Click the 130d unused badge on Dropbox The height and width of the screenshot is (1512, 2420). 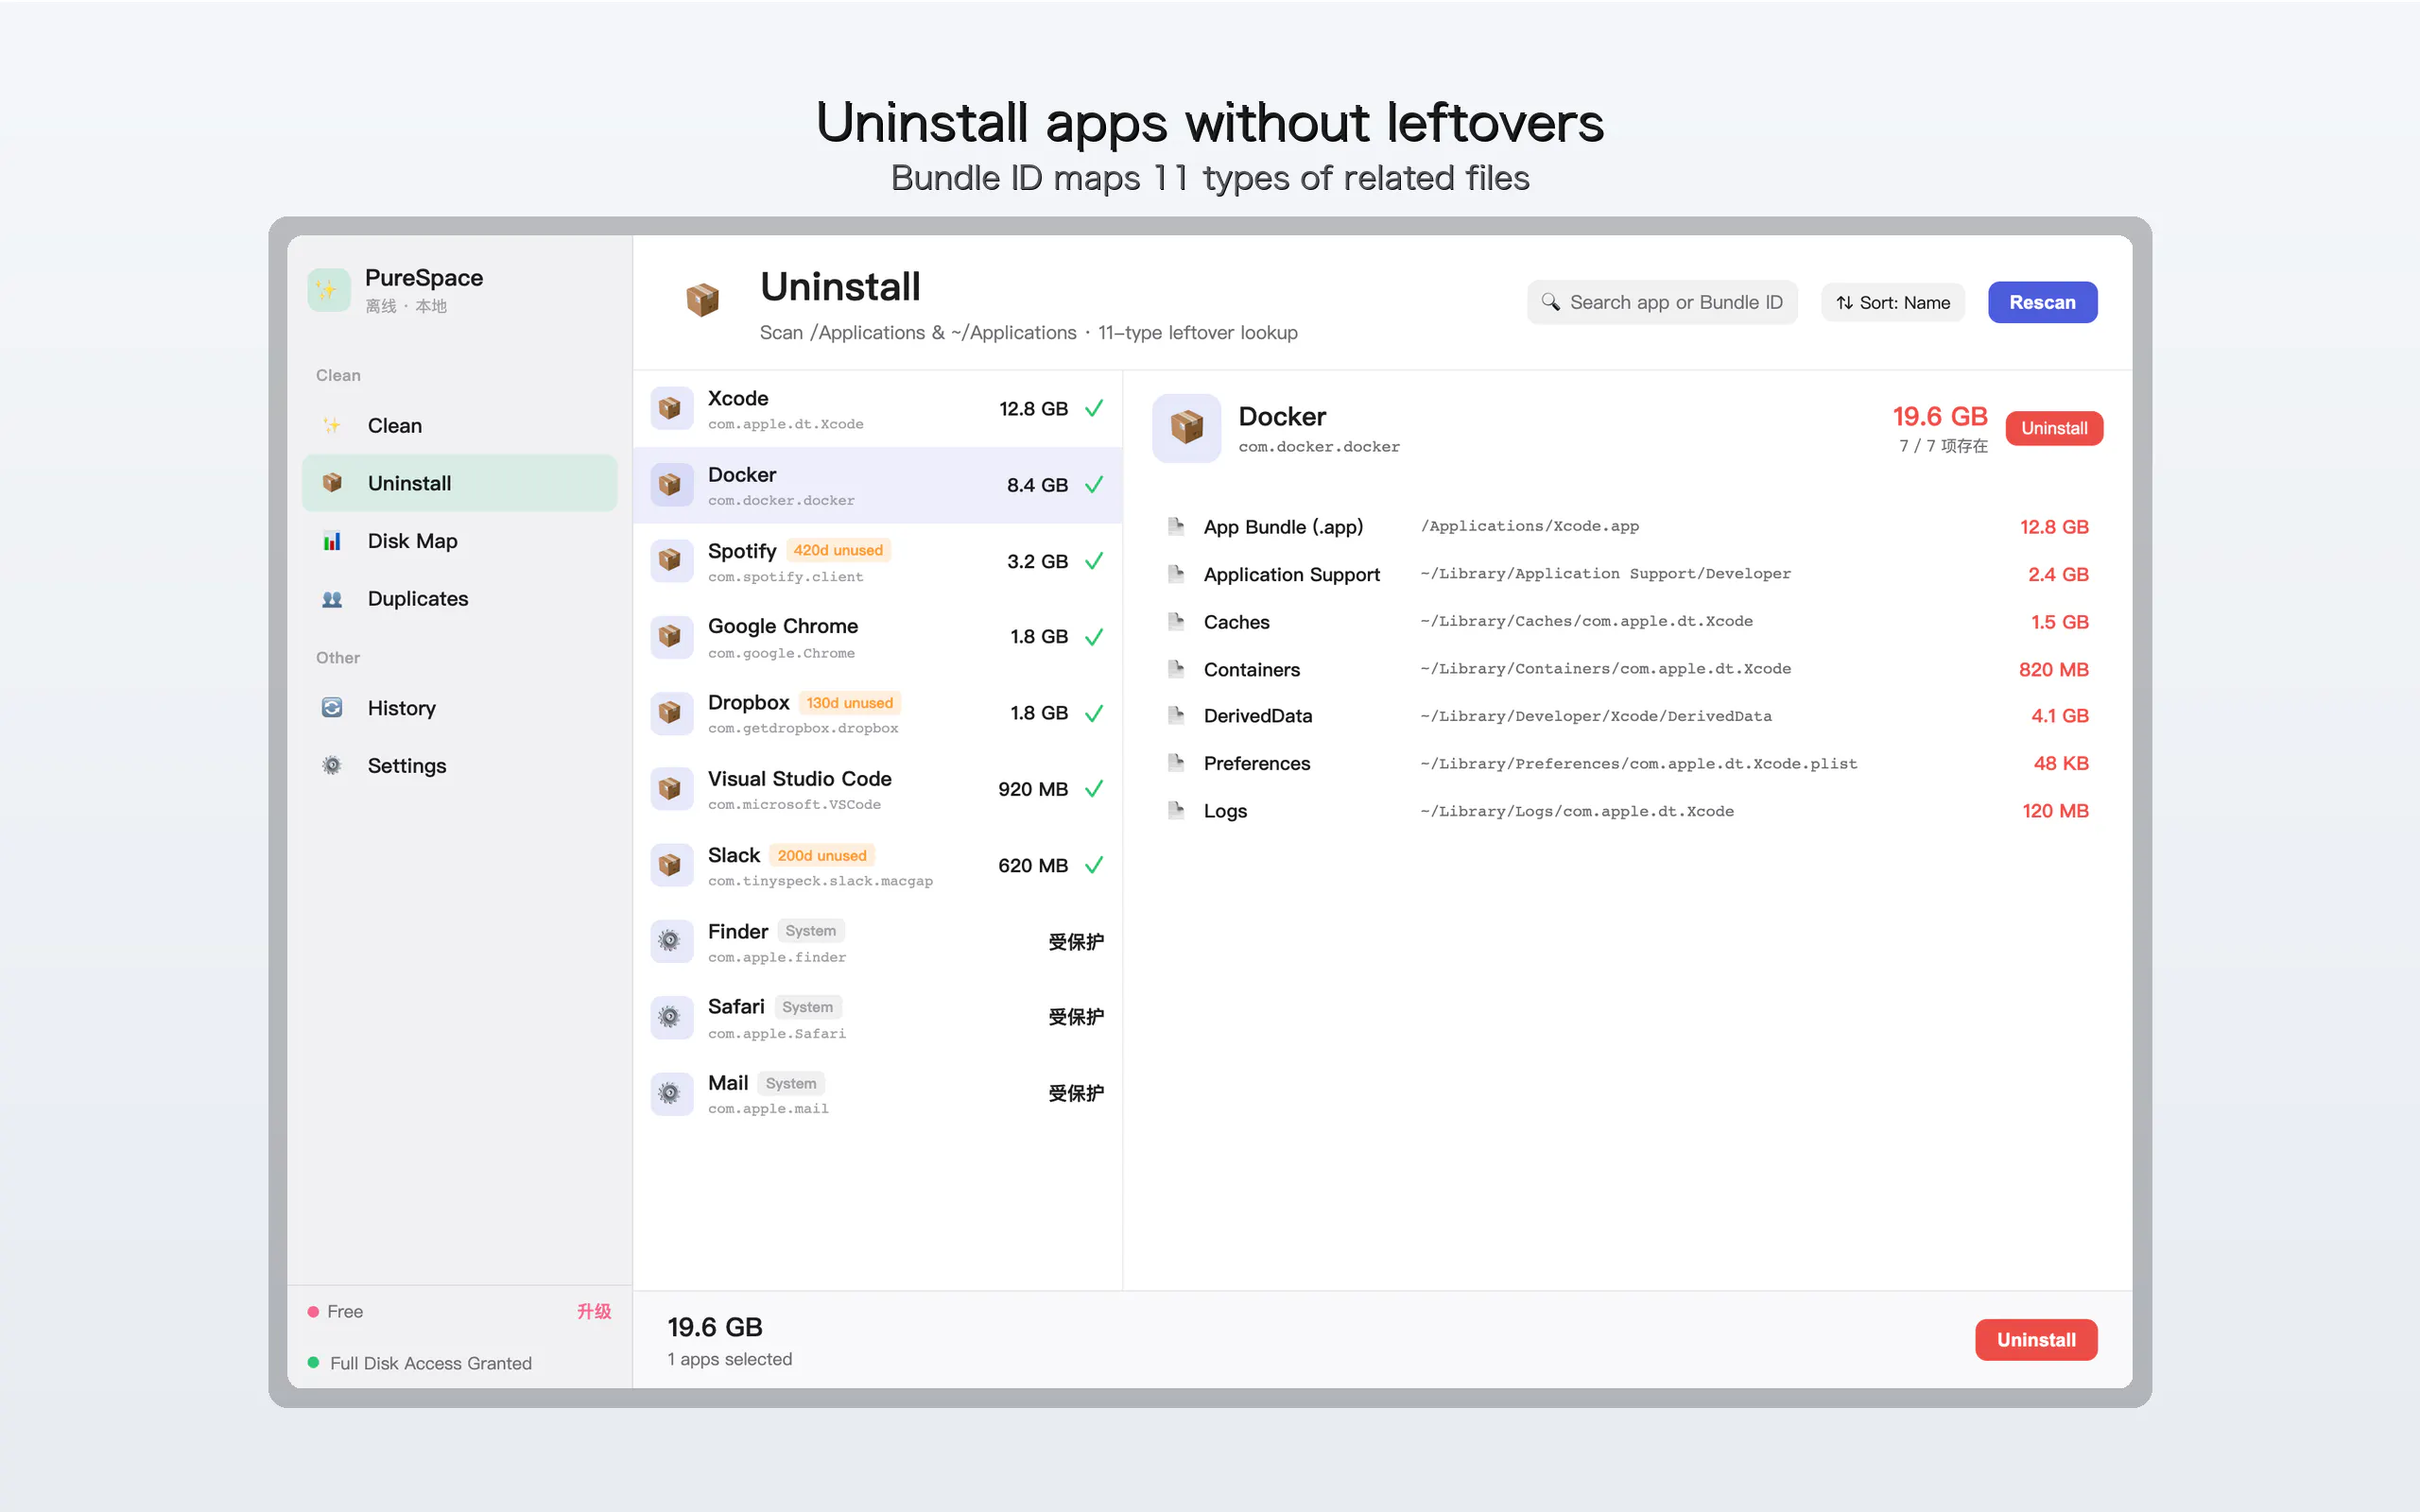(x=850, y=703)
